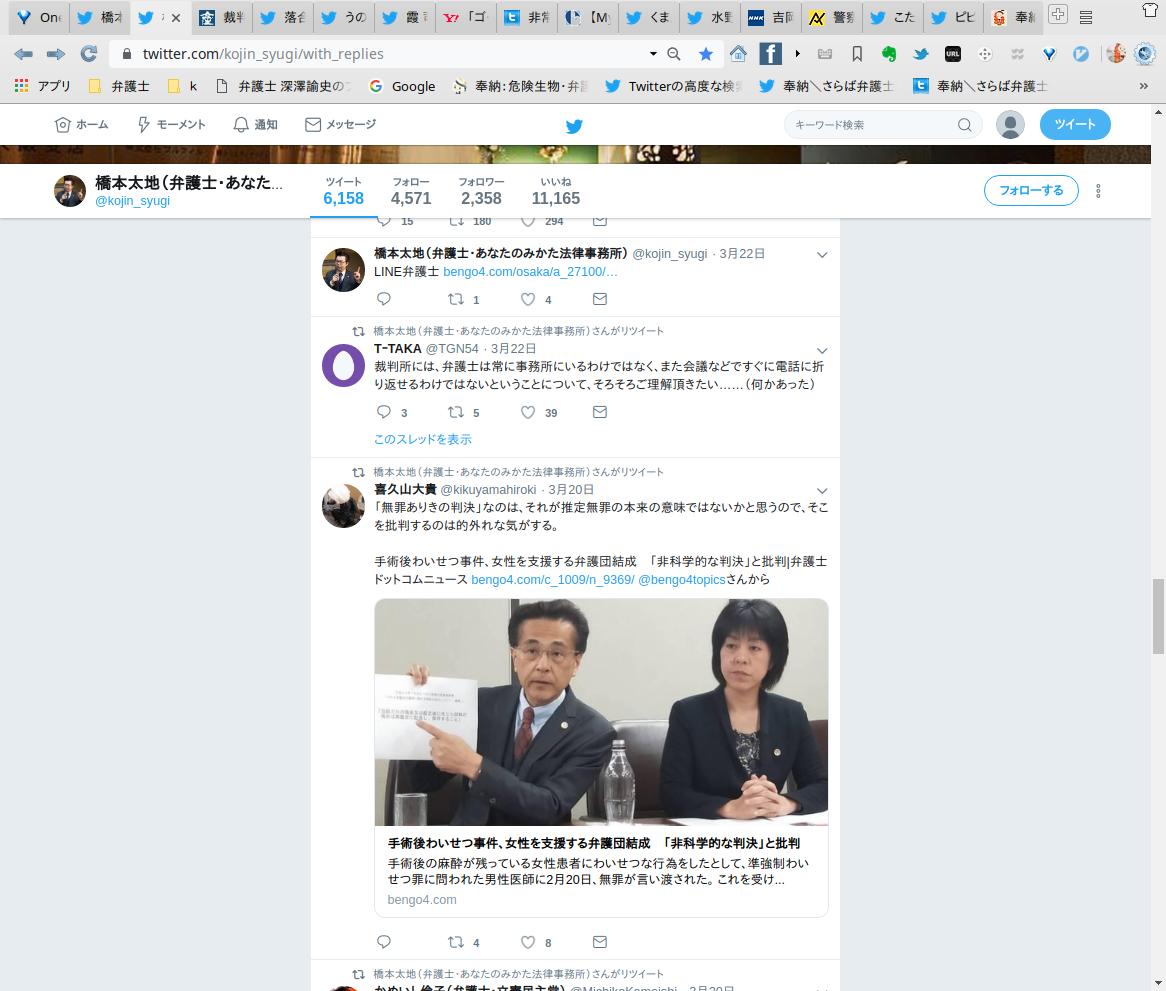Send T-TAKA tweet via direct message
This screenshot has height=991, width=1166.
coord(599,412)
